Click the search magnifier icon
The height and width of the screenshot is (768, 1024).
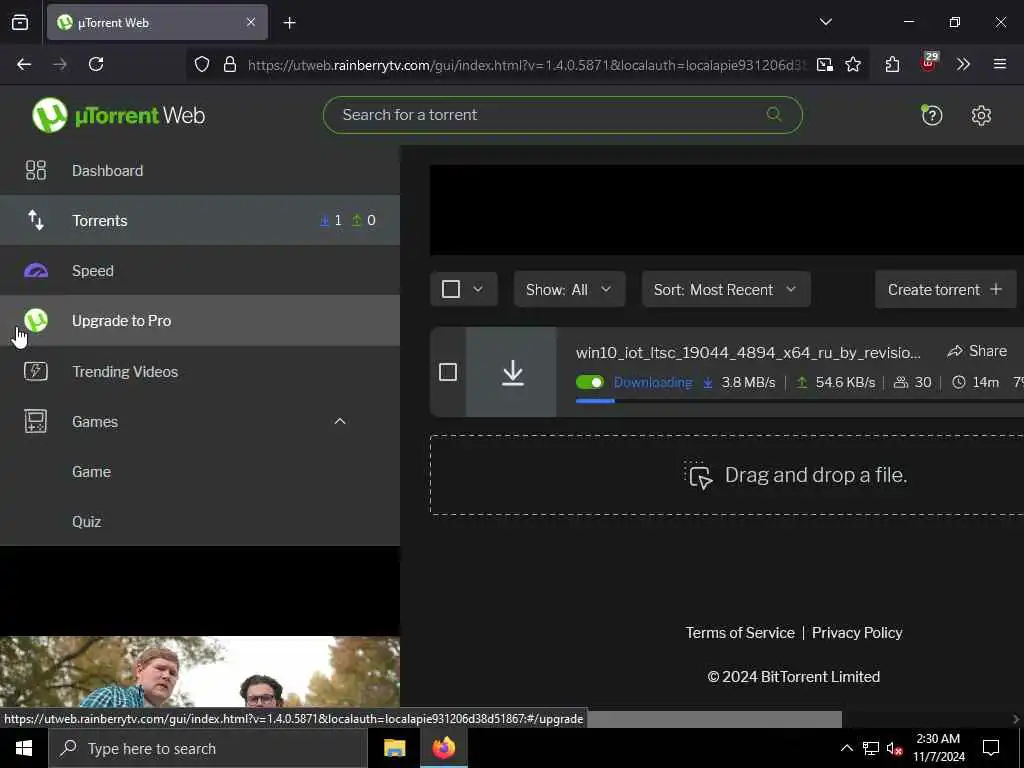coord(774,114)
